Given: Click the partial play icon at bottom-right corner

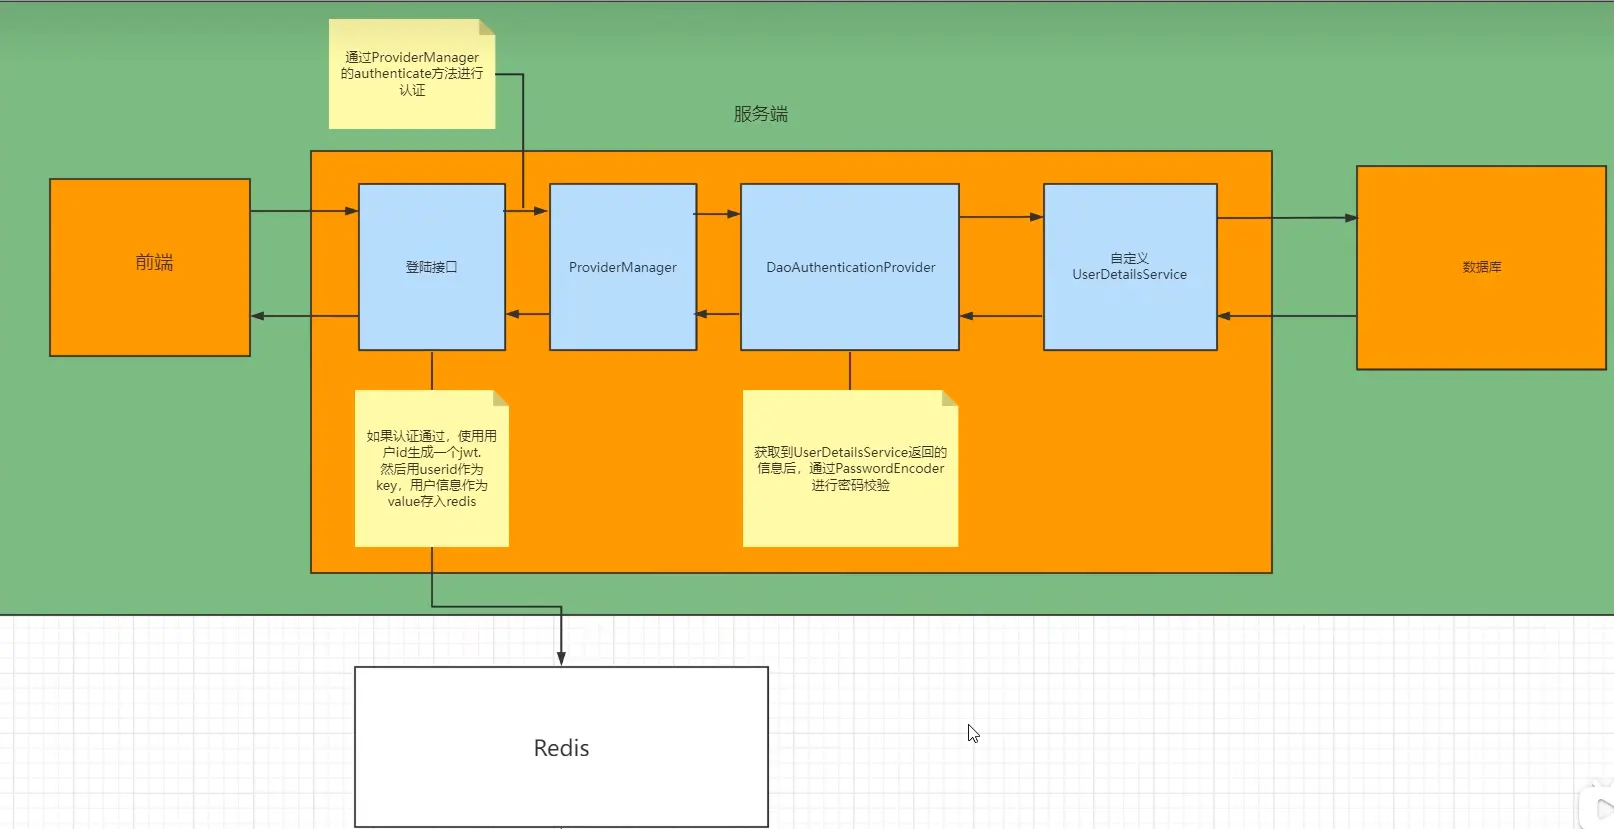Looking at the screenshot, I should [x=1603, y=808].
